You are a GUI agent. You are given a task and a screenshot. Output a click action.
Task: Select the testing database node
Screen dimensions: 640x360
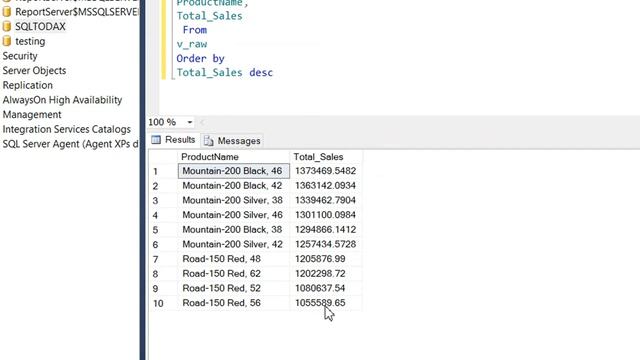[x=30, y=41]
